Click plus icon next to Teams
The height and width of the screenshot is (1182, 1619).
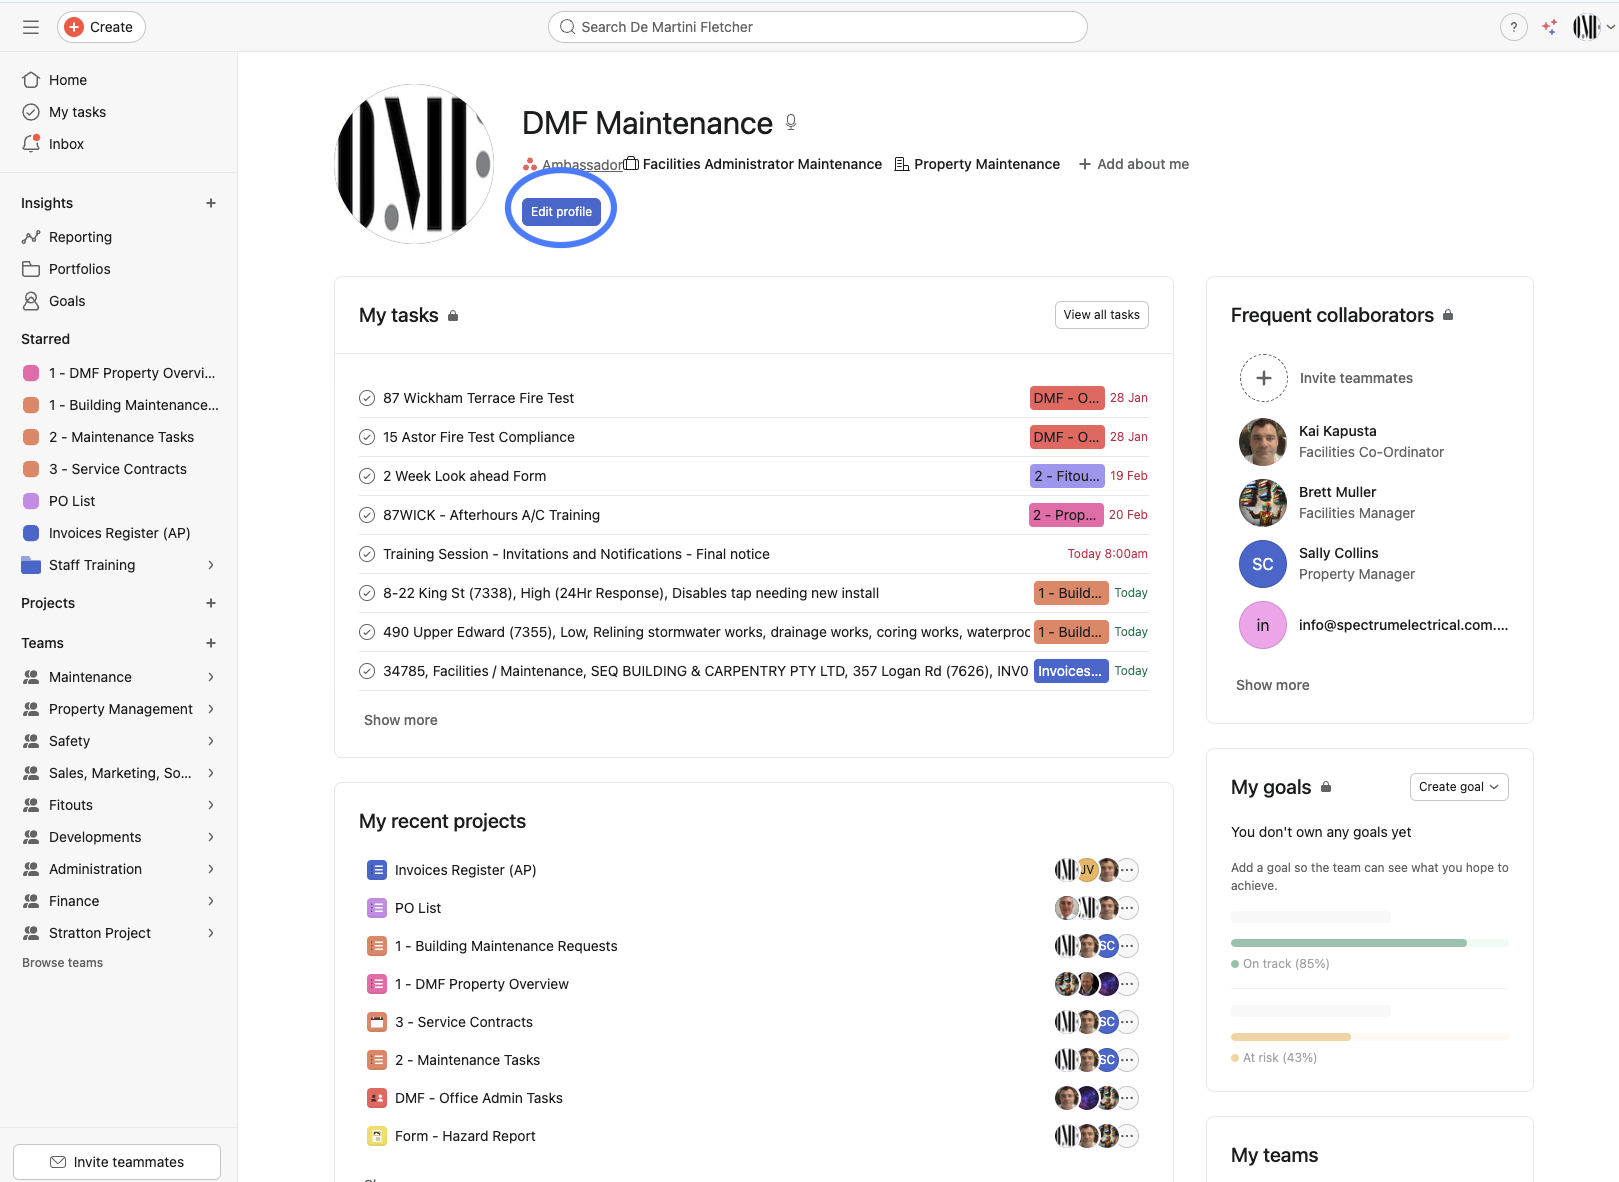coord(211,643)
